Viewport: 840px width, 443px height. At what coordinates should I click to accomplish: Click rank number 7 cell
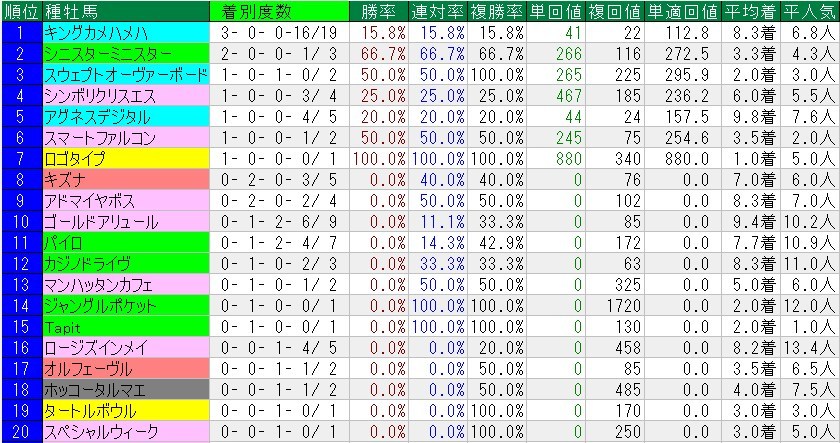pyautogui.click(x=21, y=159)
